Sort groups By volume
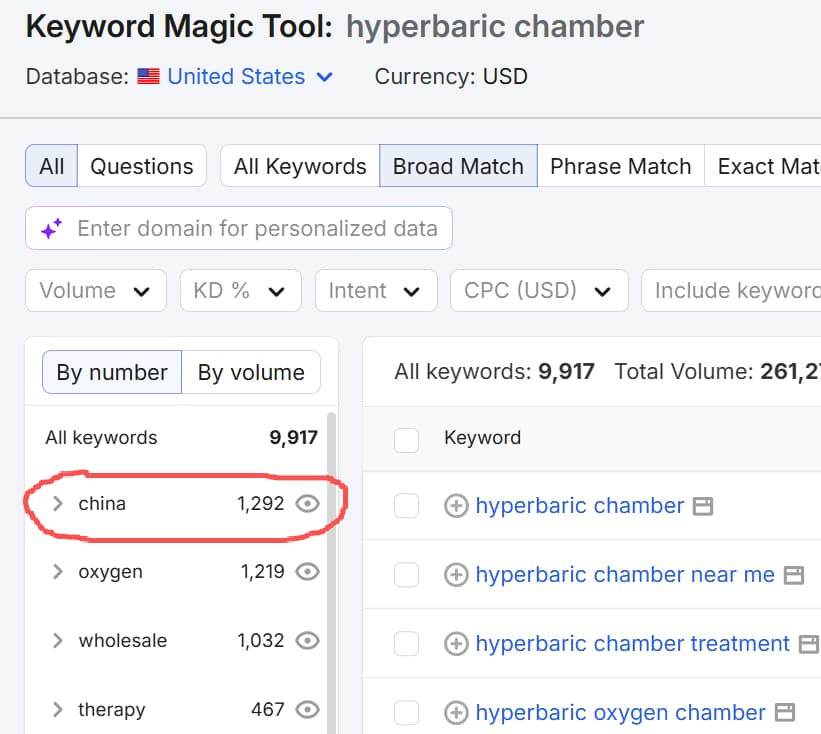Viewport: 821px width, 734px height. click(251, 372)
